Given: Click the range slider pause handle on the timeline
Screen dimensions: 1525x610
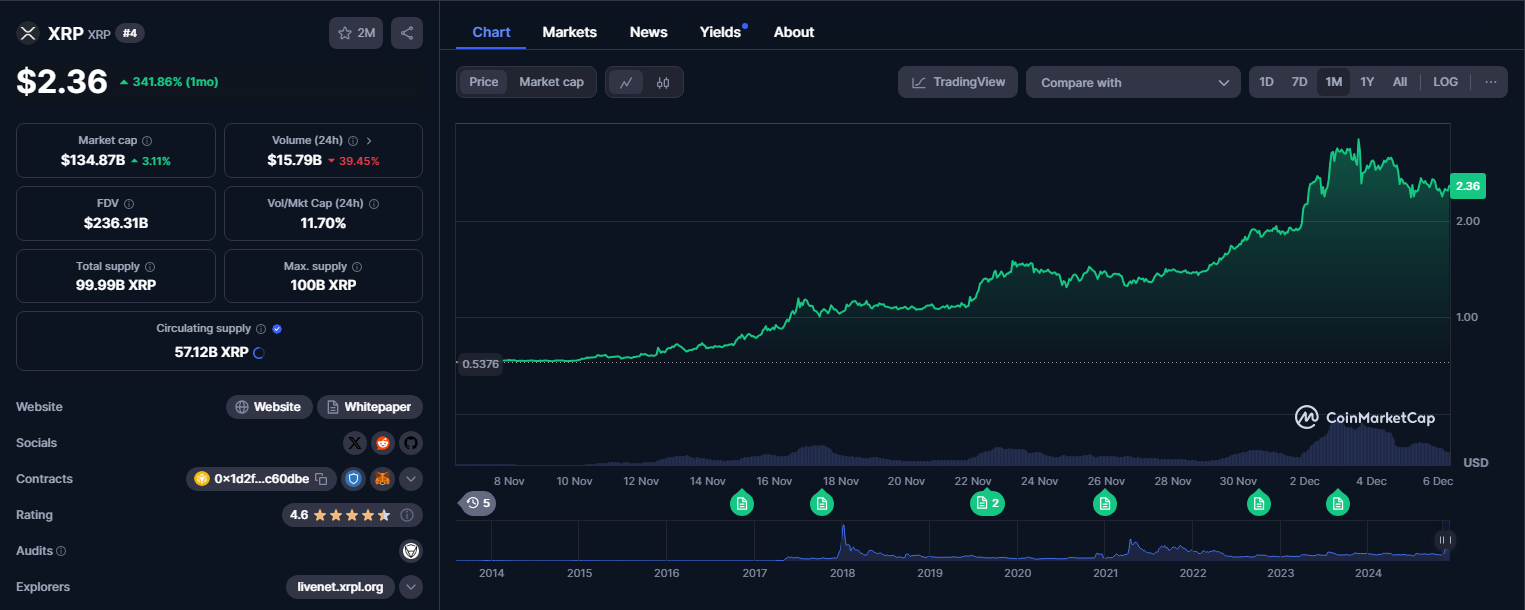Looking at the screenshot, I should coord(1444,540).
